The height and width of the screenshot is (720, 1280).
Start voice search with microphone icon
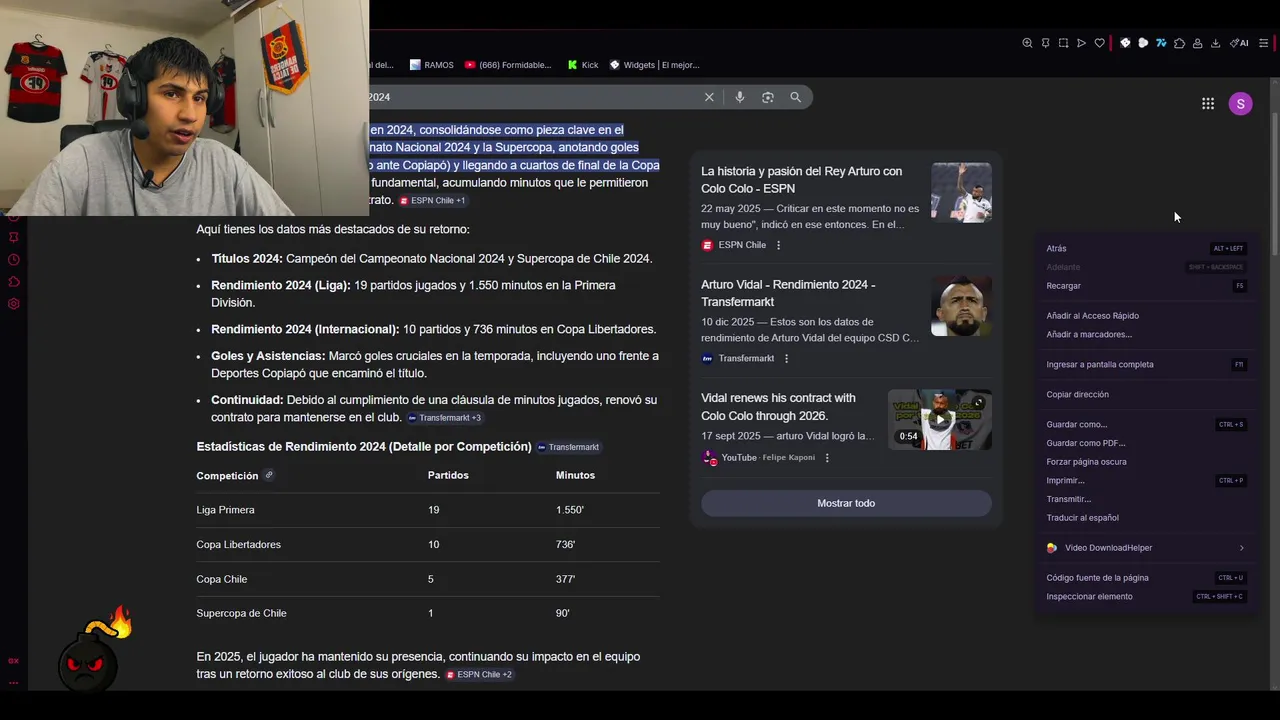[740, 97]
